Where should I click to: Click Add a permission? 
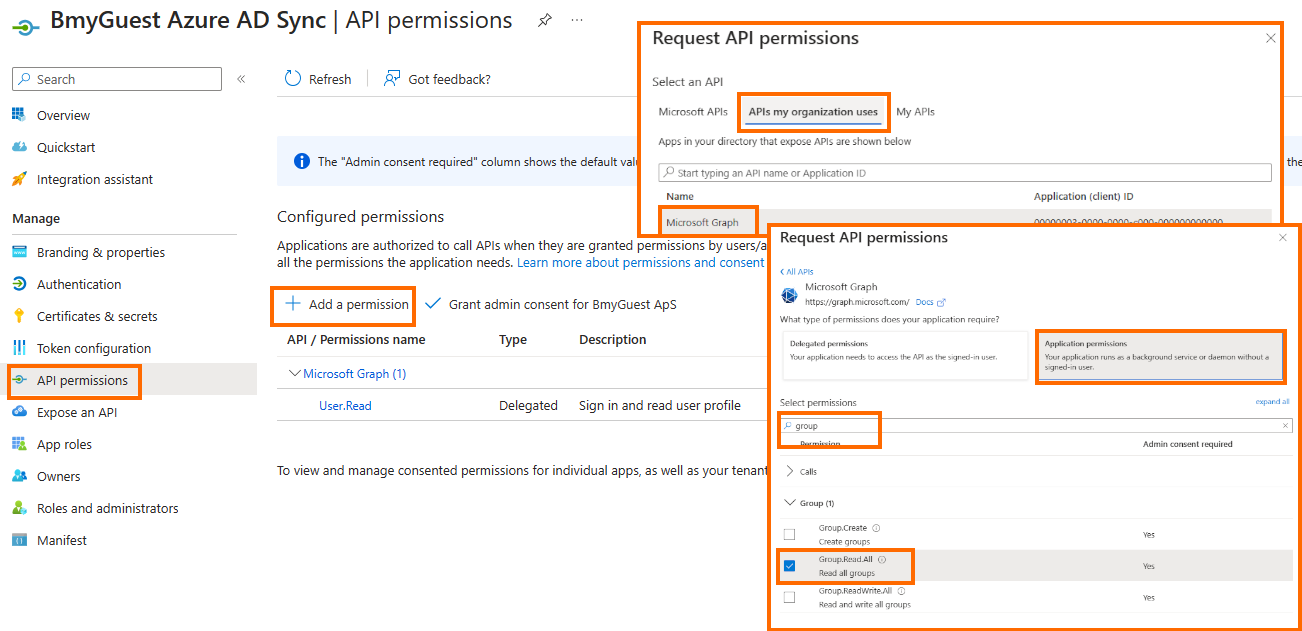[x=347, y=304]
